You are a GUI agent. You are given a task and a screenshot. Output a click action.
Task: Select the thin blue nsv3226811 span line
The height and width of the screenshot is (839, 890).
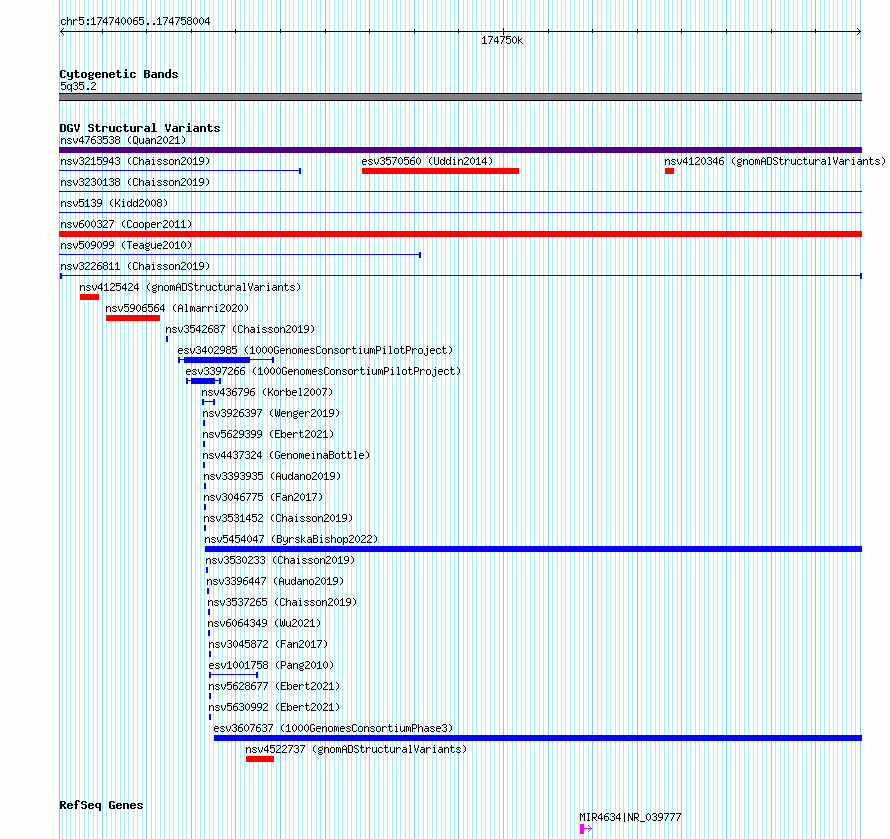point(461,276)
